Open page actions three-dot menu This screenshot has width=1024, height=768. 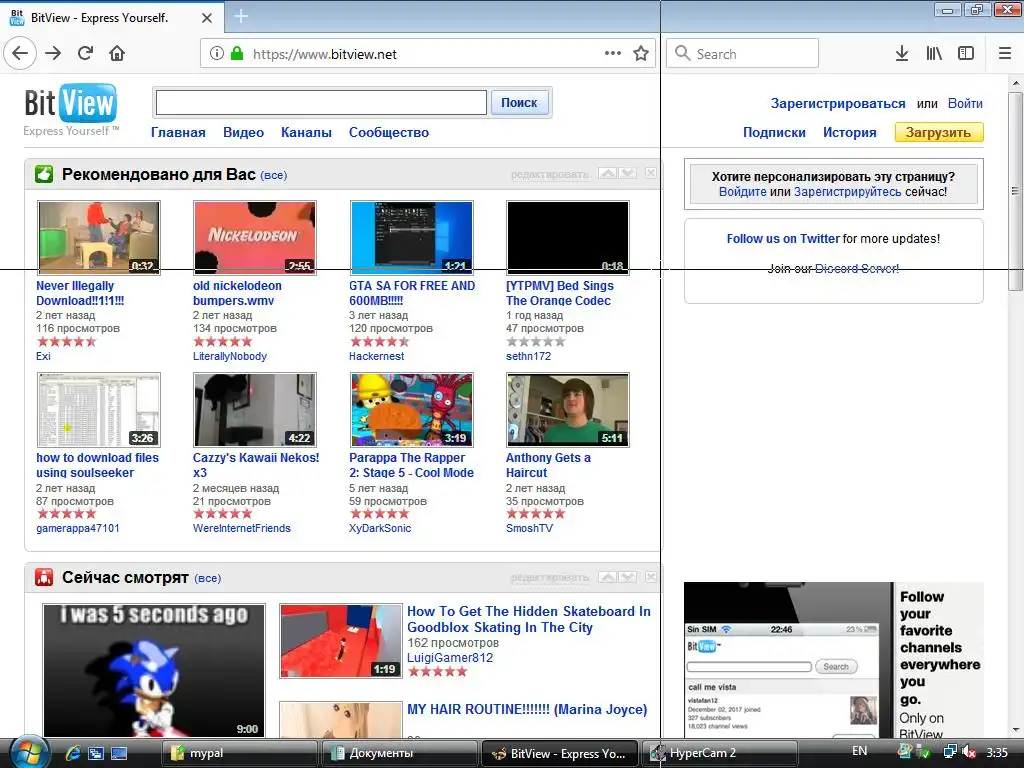[613, 54]
